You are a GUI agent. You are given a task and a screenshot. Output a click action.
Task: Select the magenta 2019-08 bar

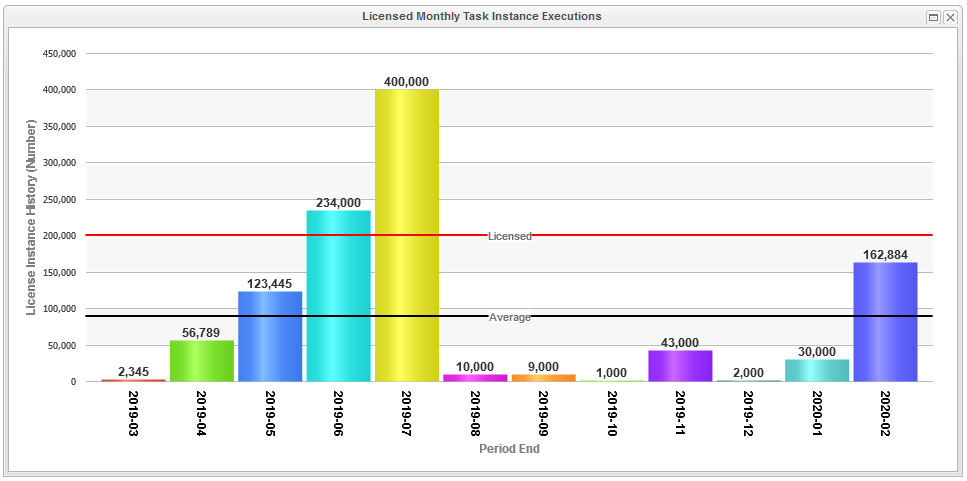pyautogui.click(x=475, y=378)
